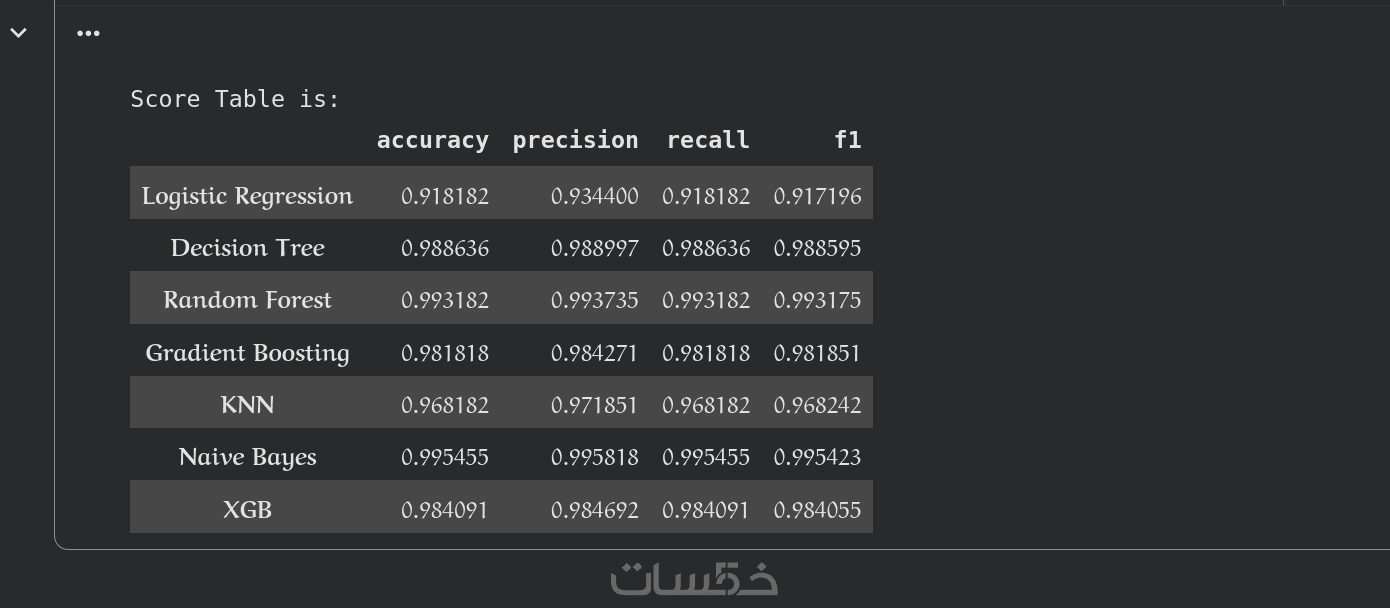Click the "Score Table is:" output text

point(235,99)
